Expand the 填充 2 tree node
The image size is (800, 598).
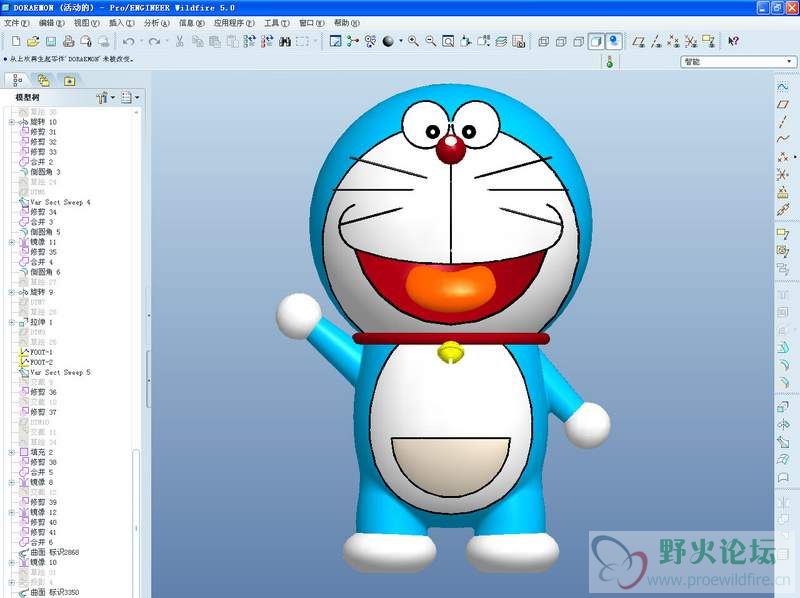click(11, 453)
